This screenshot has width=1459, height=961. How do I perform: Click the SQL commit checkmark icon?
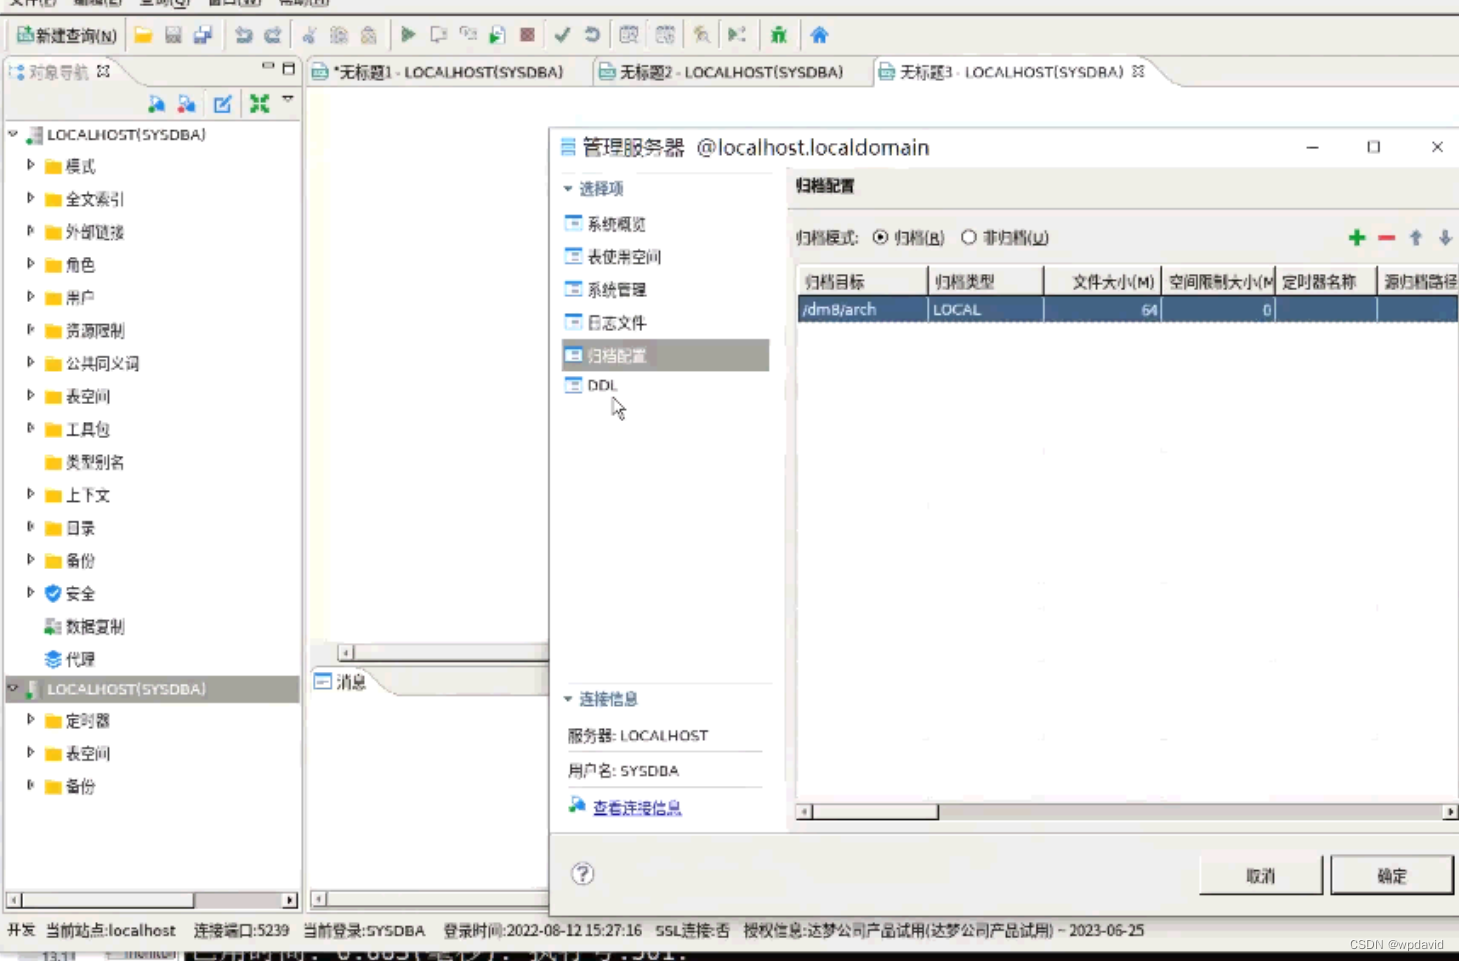pyautogui.click(x=561, y=35)
